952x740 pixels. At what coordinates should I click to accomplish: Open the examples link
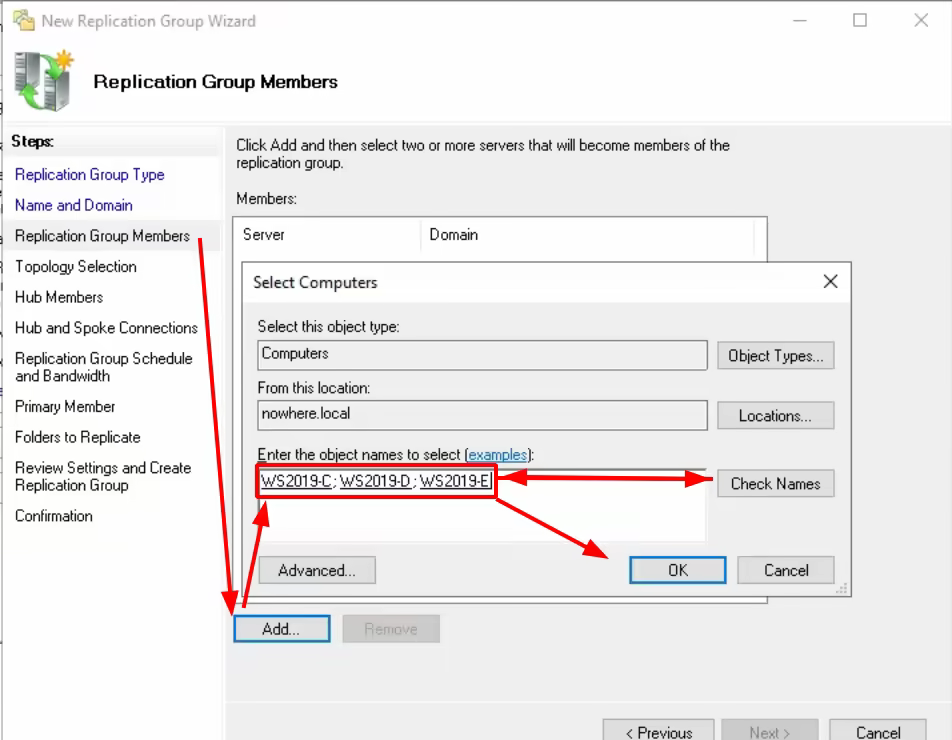click(498, 455)
